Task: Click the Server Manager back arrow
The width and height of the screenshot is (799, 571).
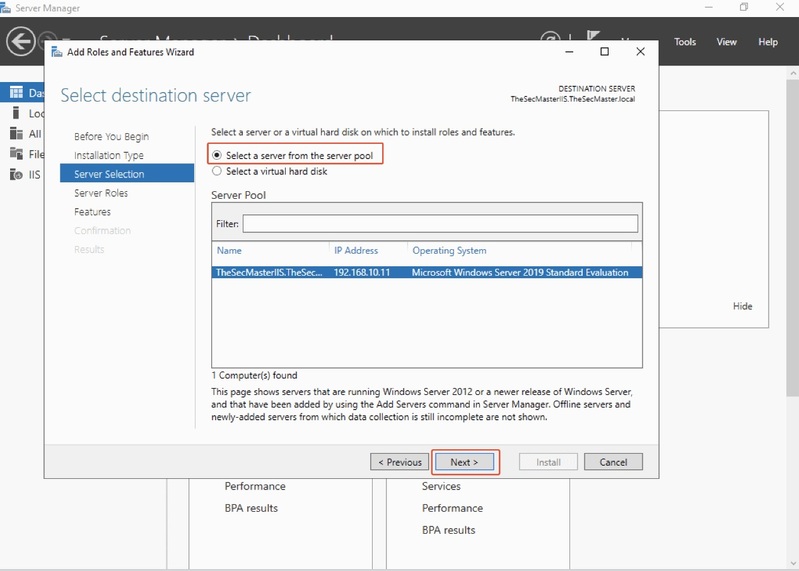Action: click(x=21, y=41)
